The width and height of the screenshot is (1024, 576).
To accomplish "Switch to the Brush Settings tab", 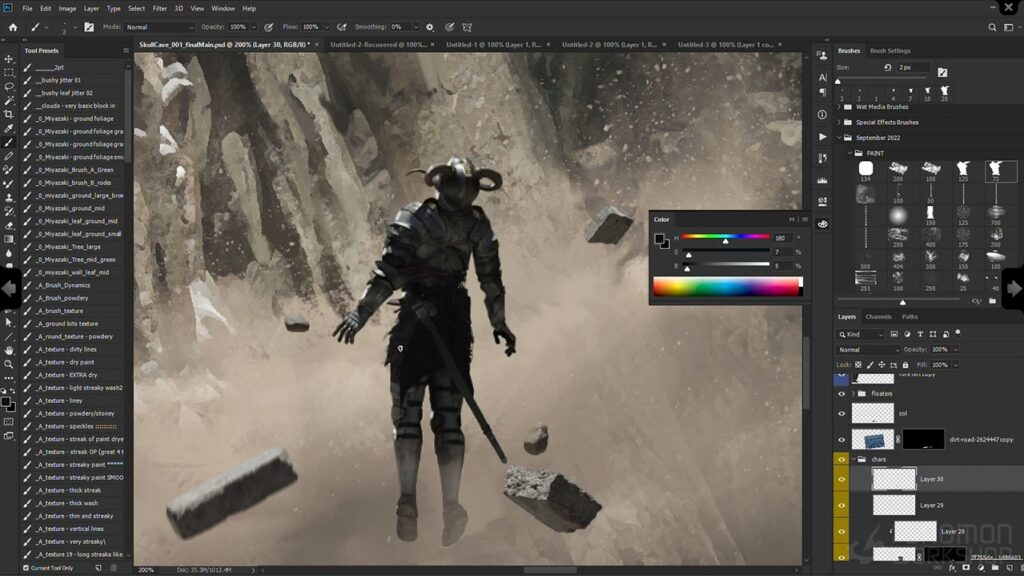I will [x=890, y=50].
